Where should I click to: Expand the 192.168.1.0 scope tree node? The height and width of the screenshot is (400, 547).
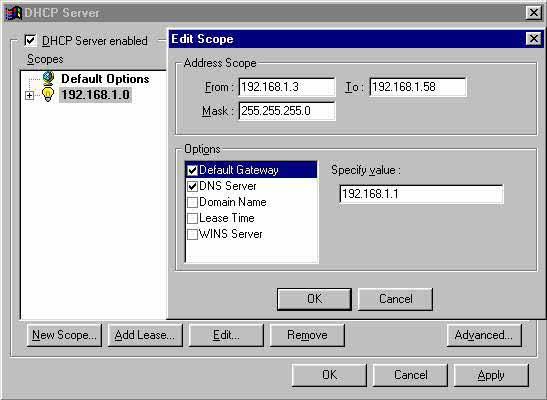[30, 95]
